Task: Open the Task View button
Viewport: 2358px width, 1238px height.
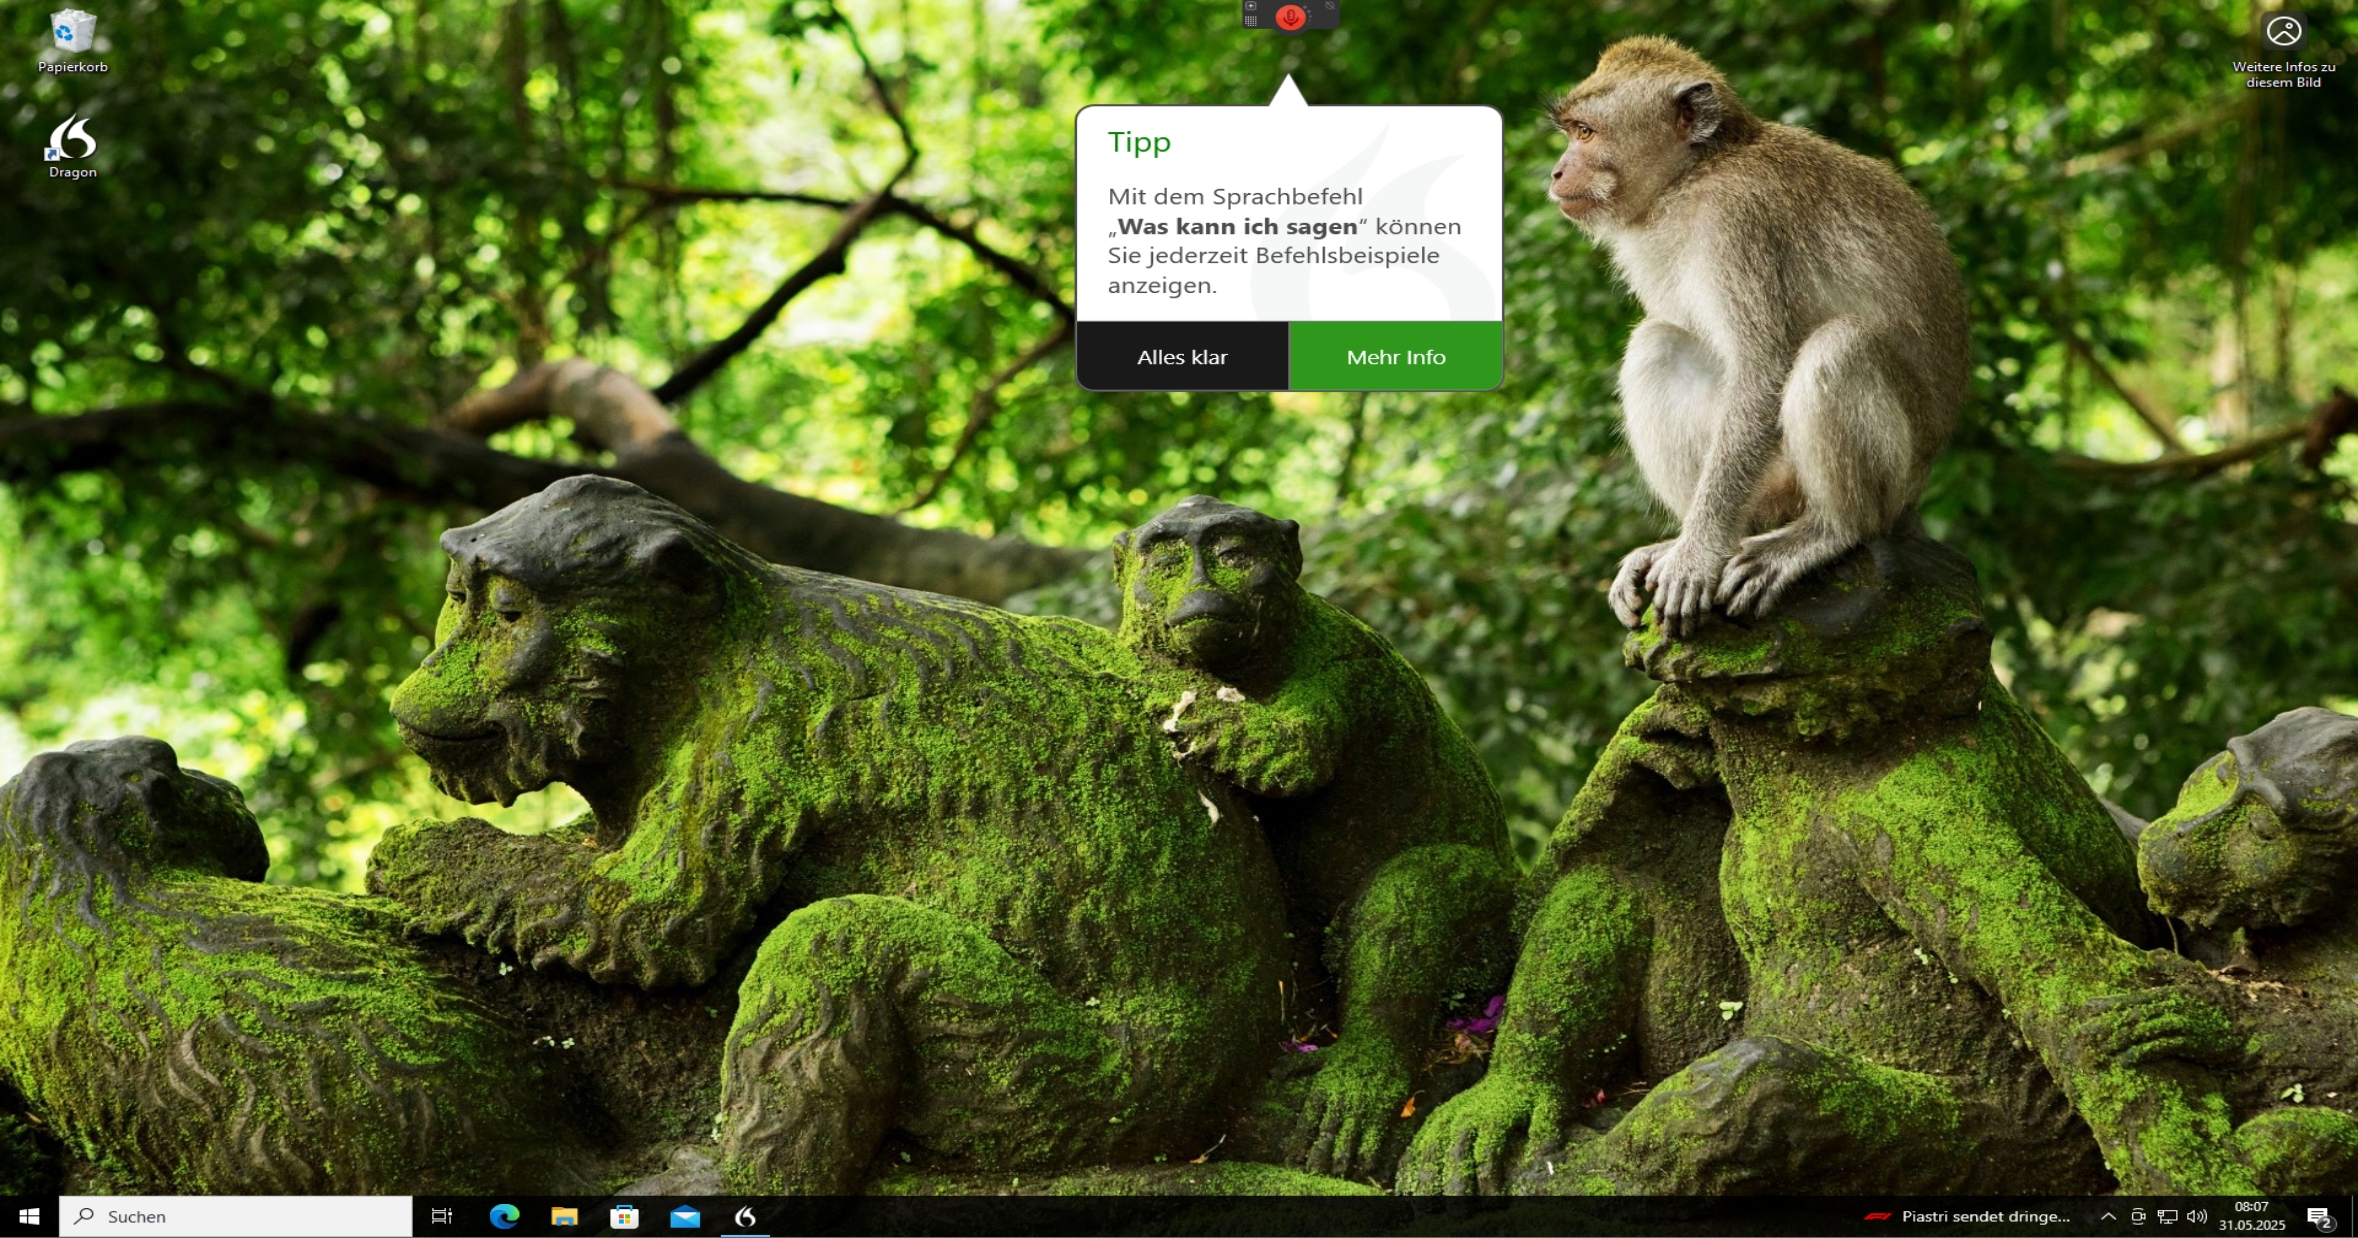Action: (441, 1216)
